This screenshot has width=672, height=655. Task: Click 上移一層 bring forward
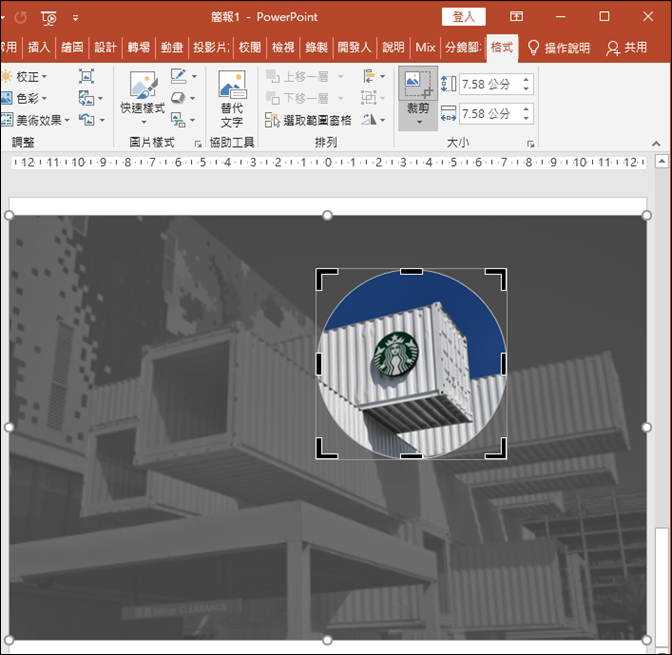pyautogui.click(x=297, y=77)
